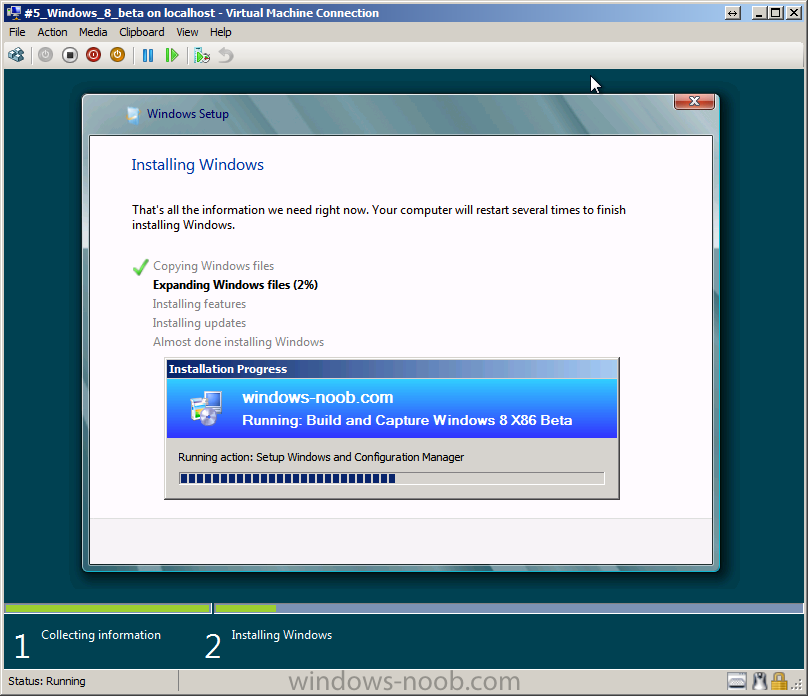Click 'Almost done installing Windows' step
Viewport: 808px width, 696px height.
pos(238,342)
